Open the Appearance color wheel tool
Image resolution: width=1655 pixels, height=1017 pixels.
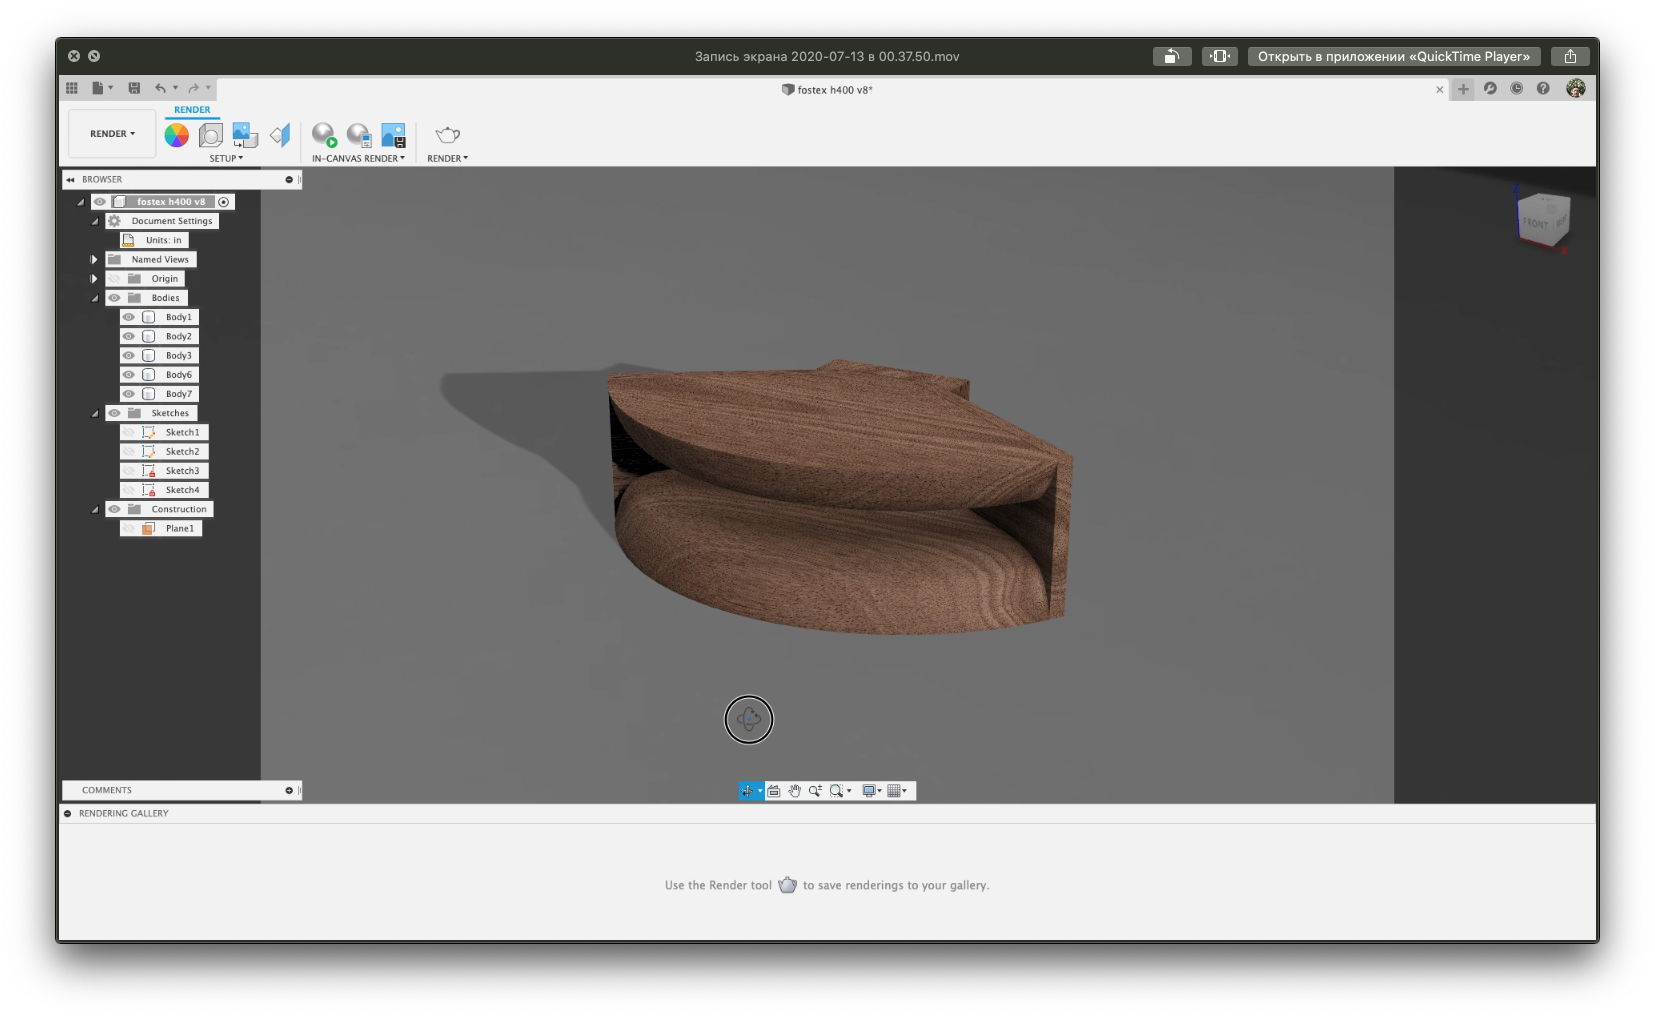pyautogui.click(x=177, y=135)
